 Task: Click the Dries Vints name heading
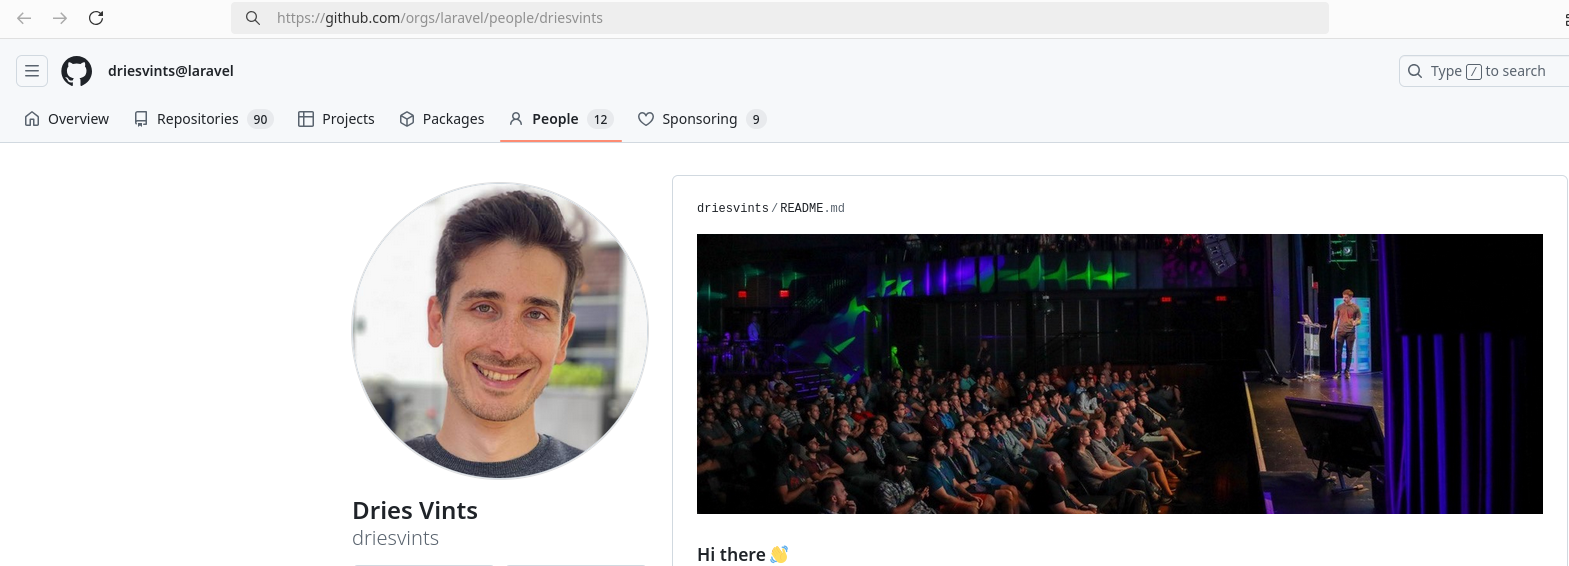tap(415, 510)
